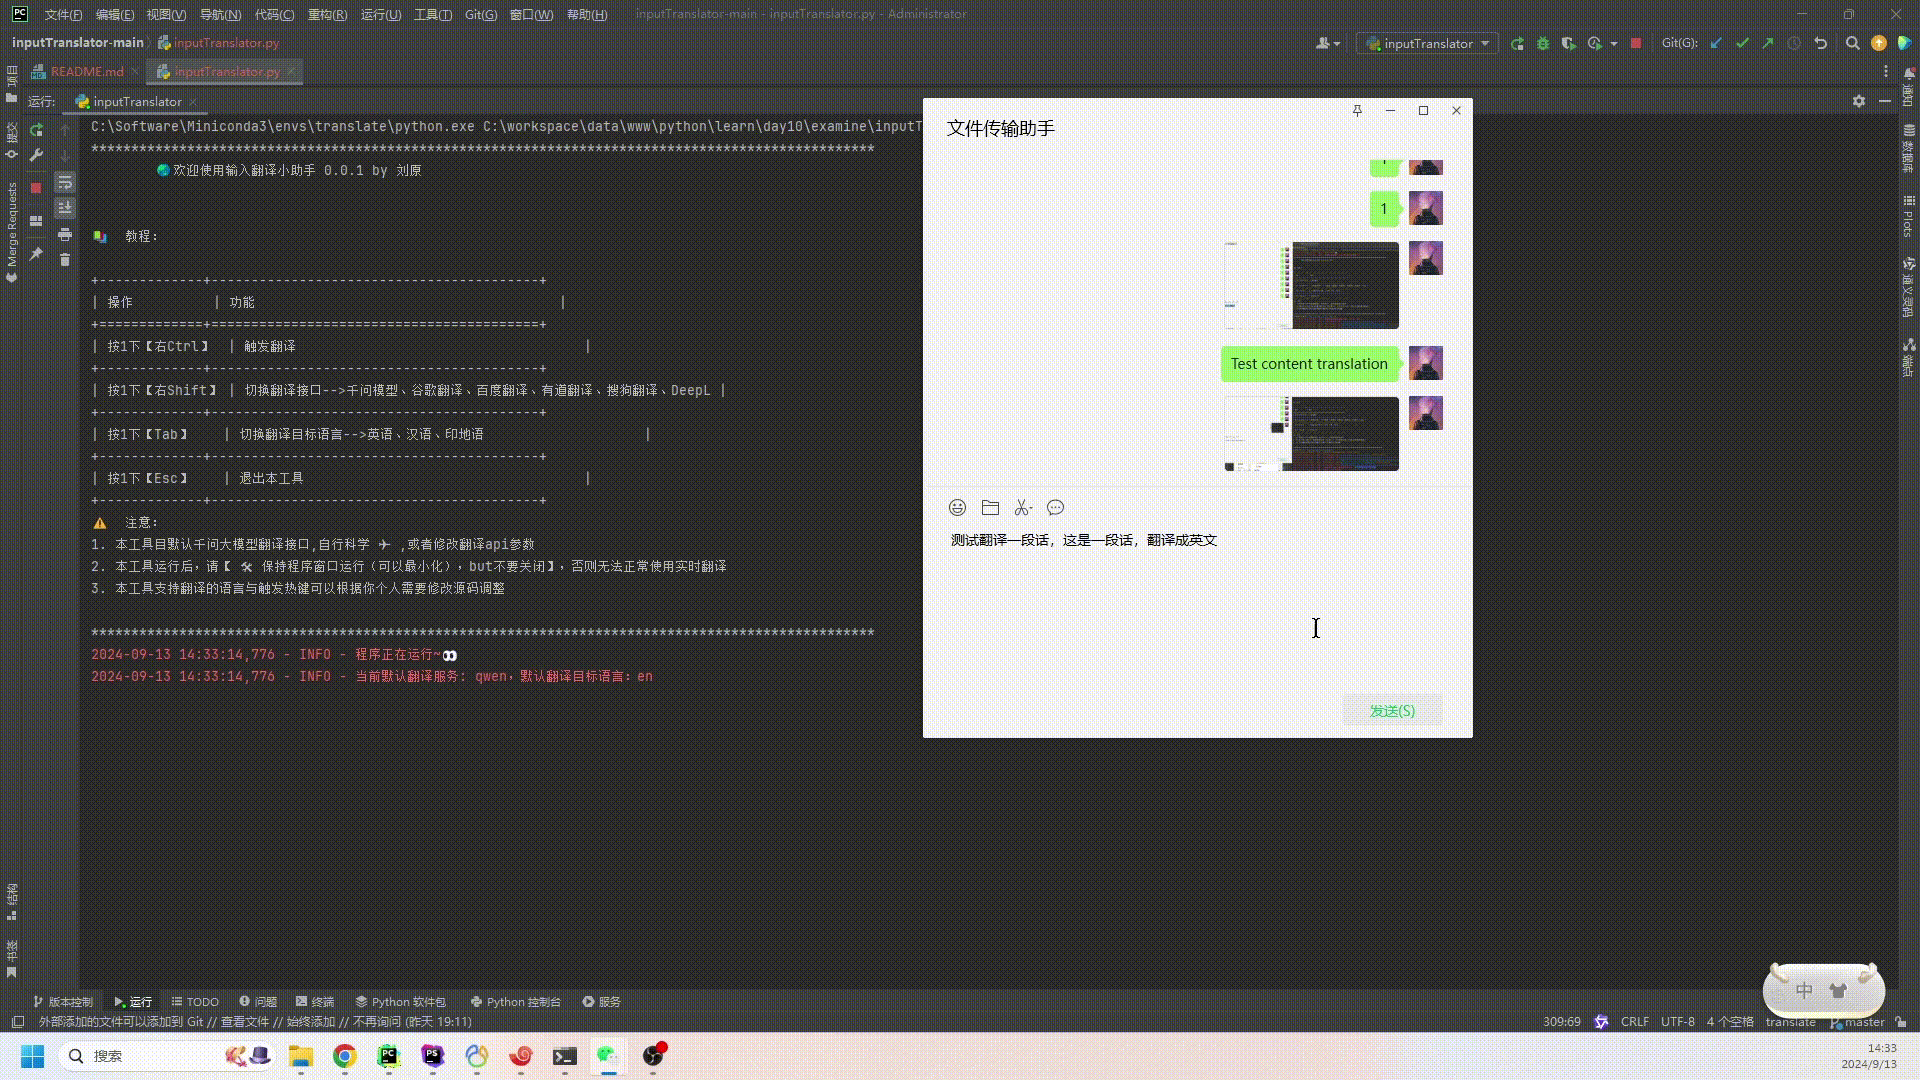Click the Problems/issues icon in bottom bar
Image resolution: width=1920 pixels, height=1080 pixels.
tap(261, 1001)
